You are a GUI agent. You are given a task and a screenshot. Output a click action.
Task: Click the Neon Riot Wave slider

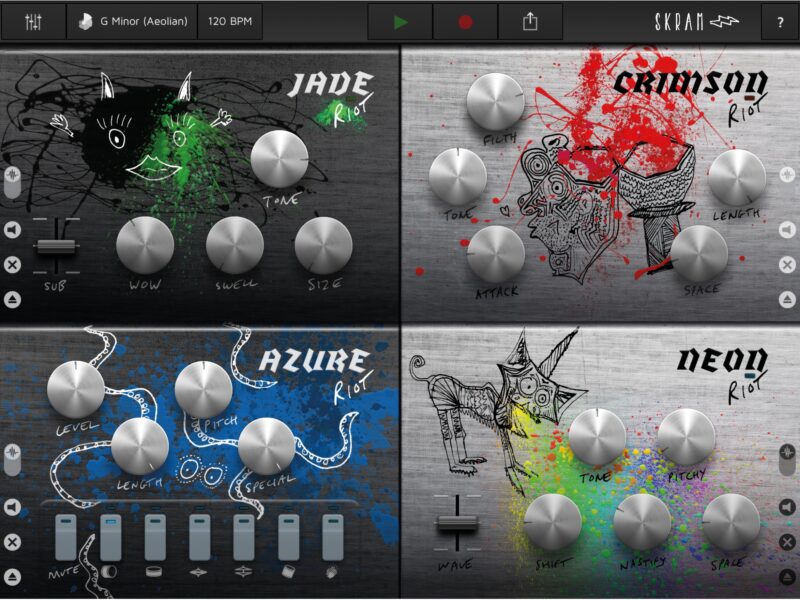click(456, 523)
